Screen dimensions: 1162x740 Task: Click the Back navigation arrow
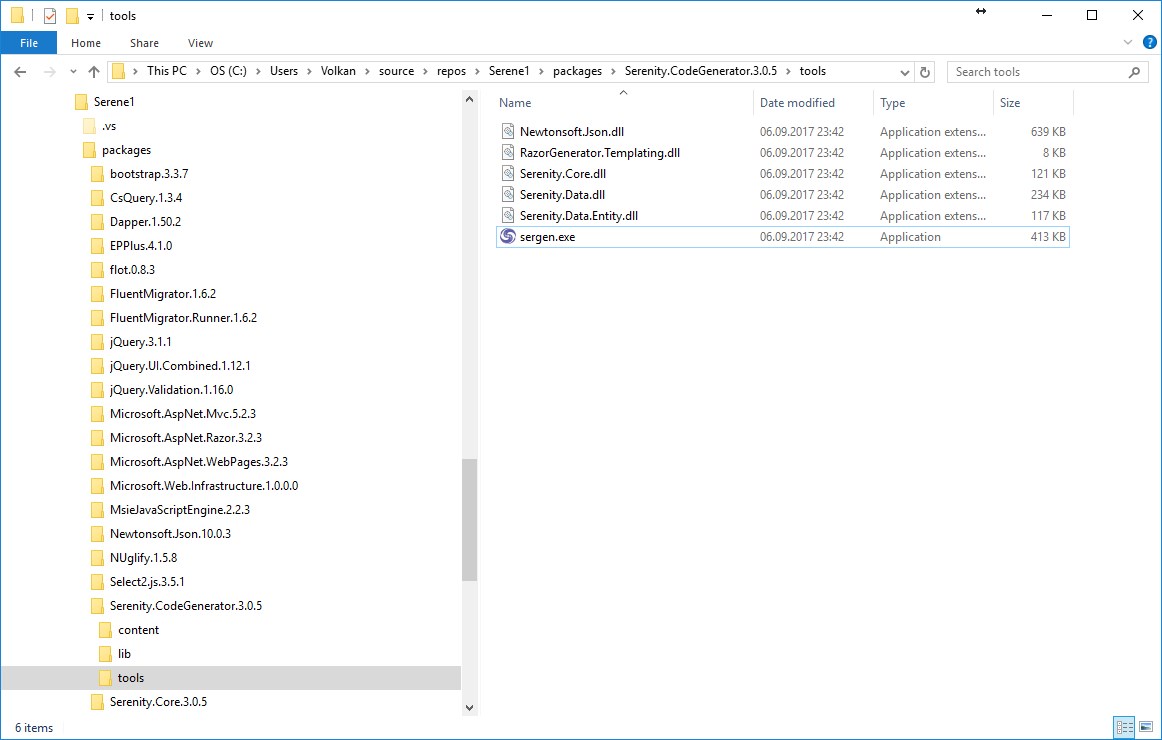click(20, 72)
